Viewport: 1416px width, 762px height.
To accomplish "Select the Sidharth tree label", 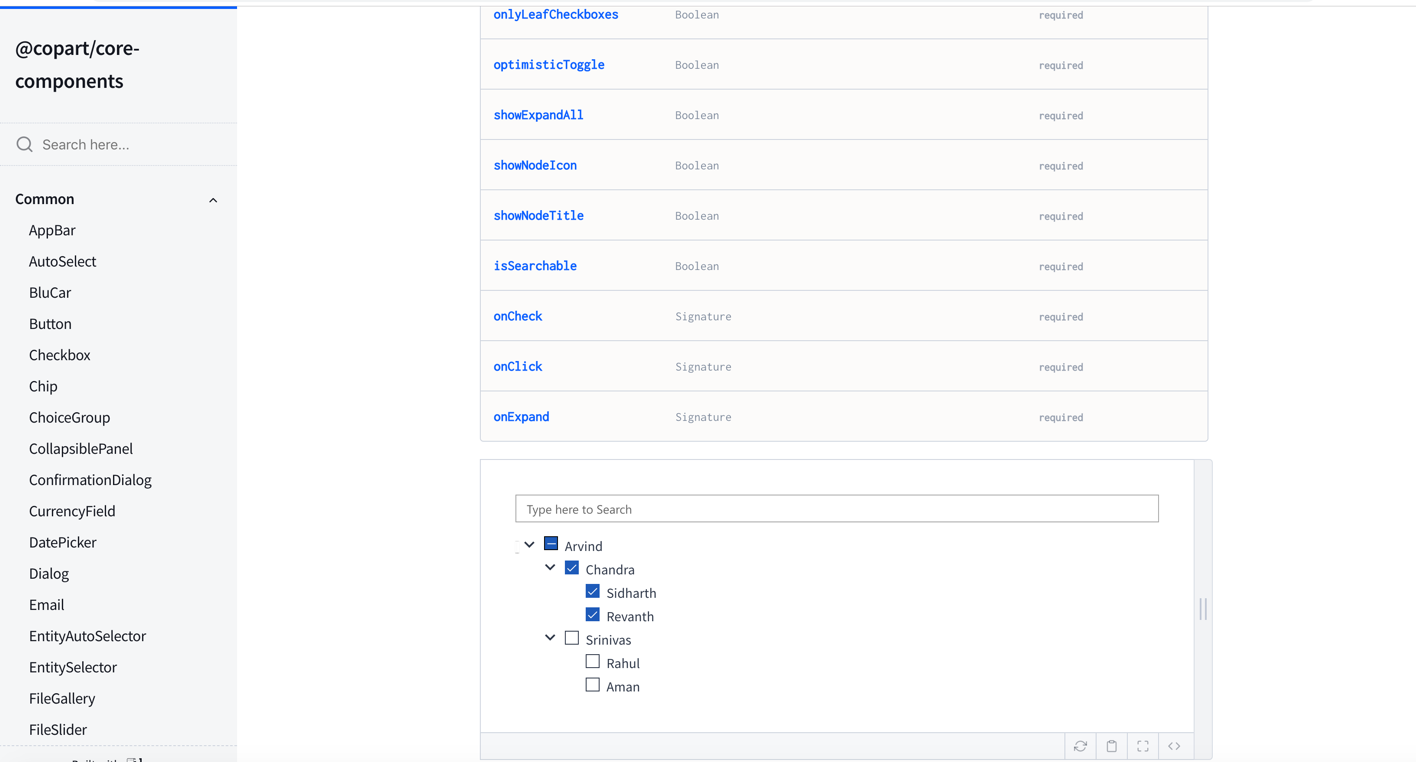I will [631, 593].
